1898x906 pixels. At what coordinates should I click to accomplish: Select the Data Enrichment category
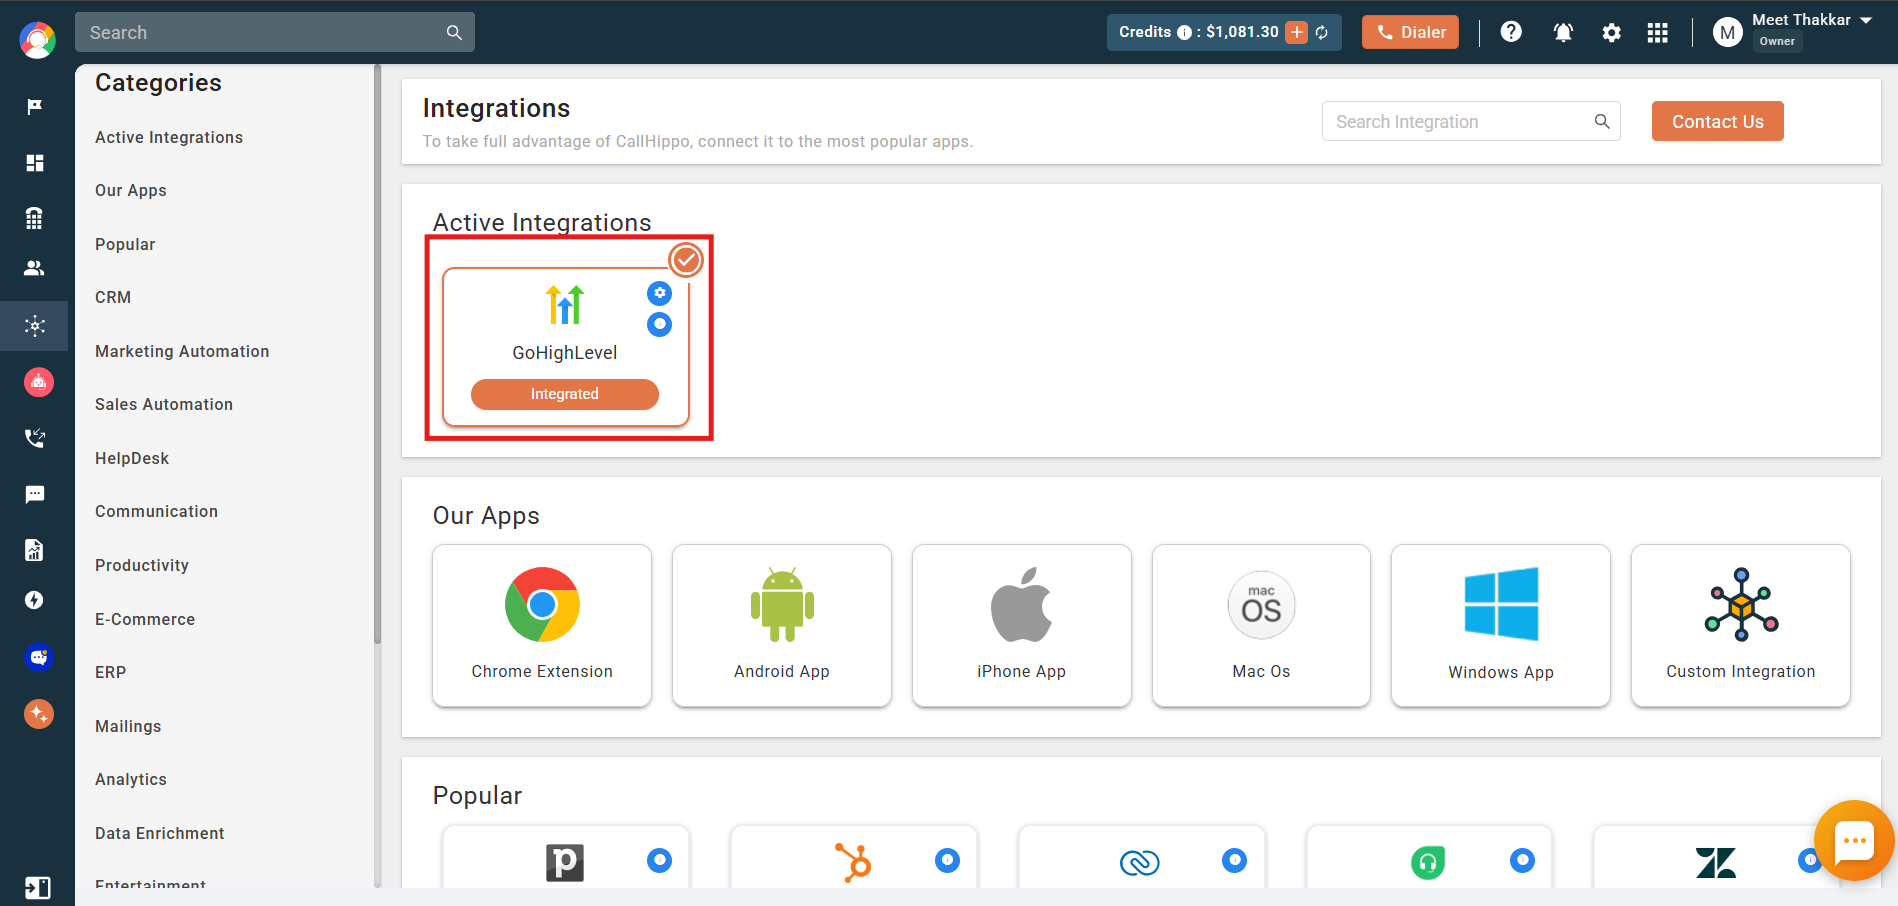coord(160,833)
